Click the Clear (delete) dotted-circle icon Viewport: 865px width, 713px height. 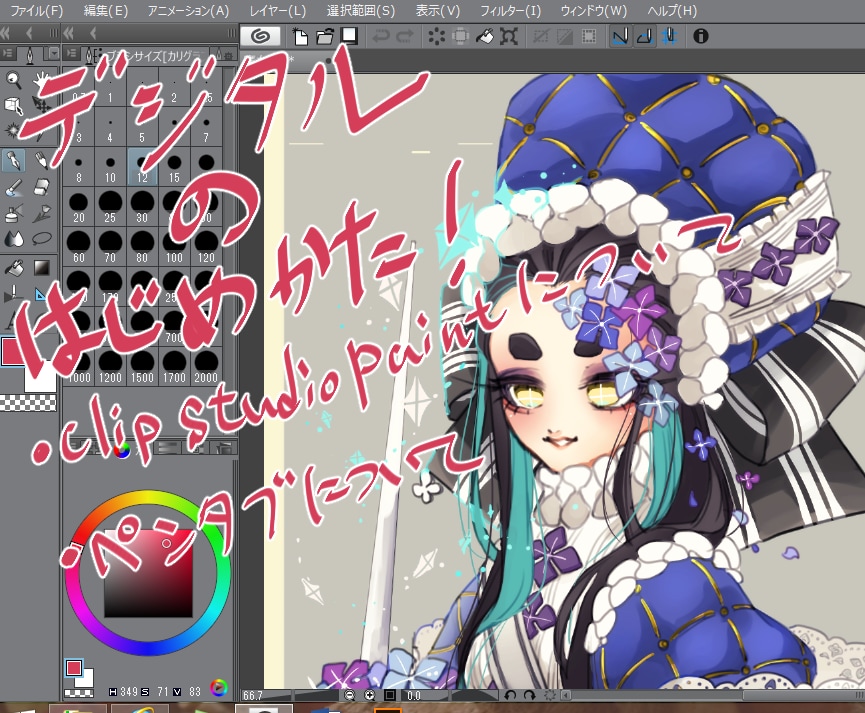click(436, 36)
